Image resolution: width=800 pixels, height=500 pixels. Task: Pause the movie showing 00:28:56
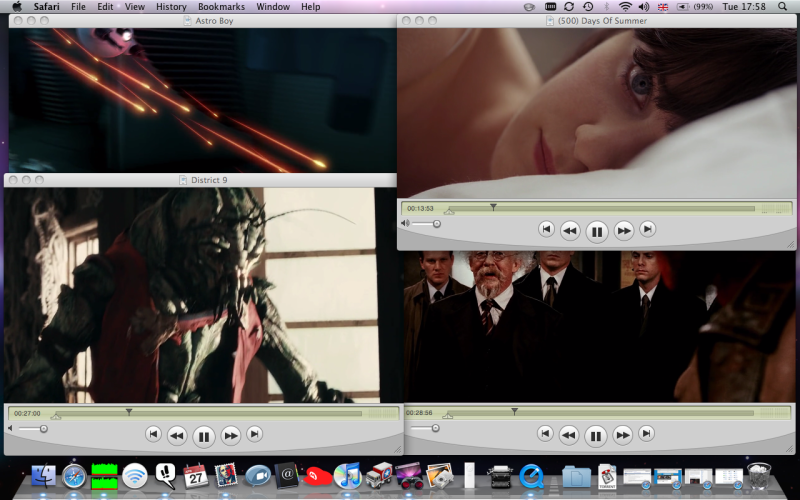(x=595, y=436)
